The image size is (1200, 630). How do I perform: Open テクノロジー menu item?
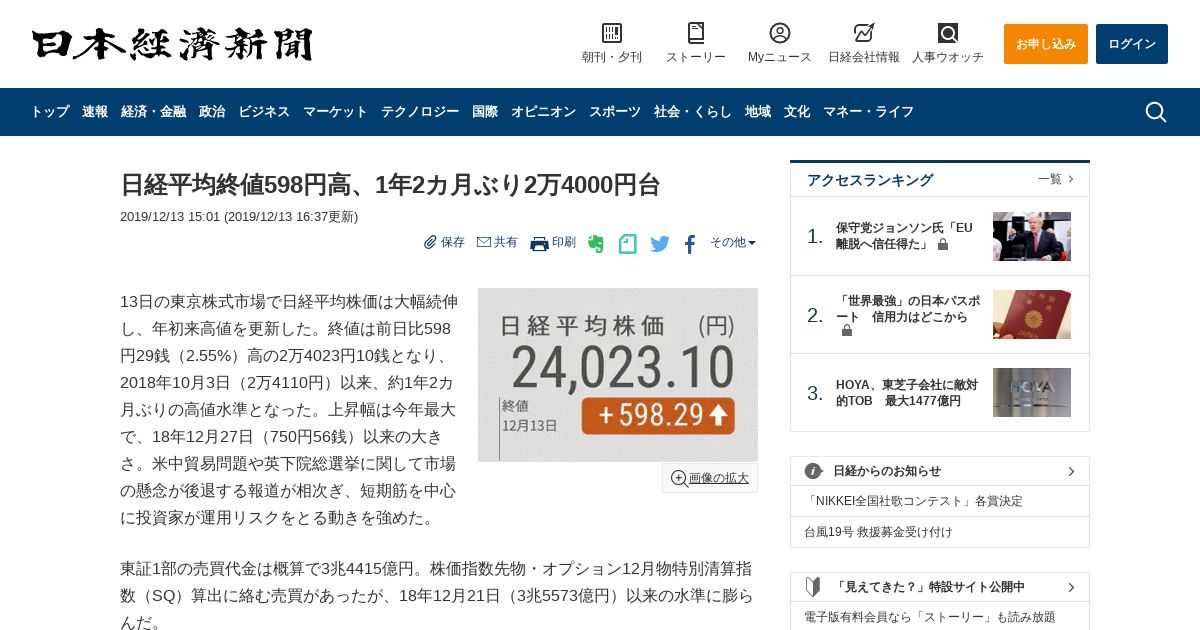pos(420,112)
